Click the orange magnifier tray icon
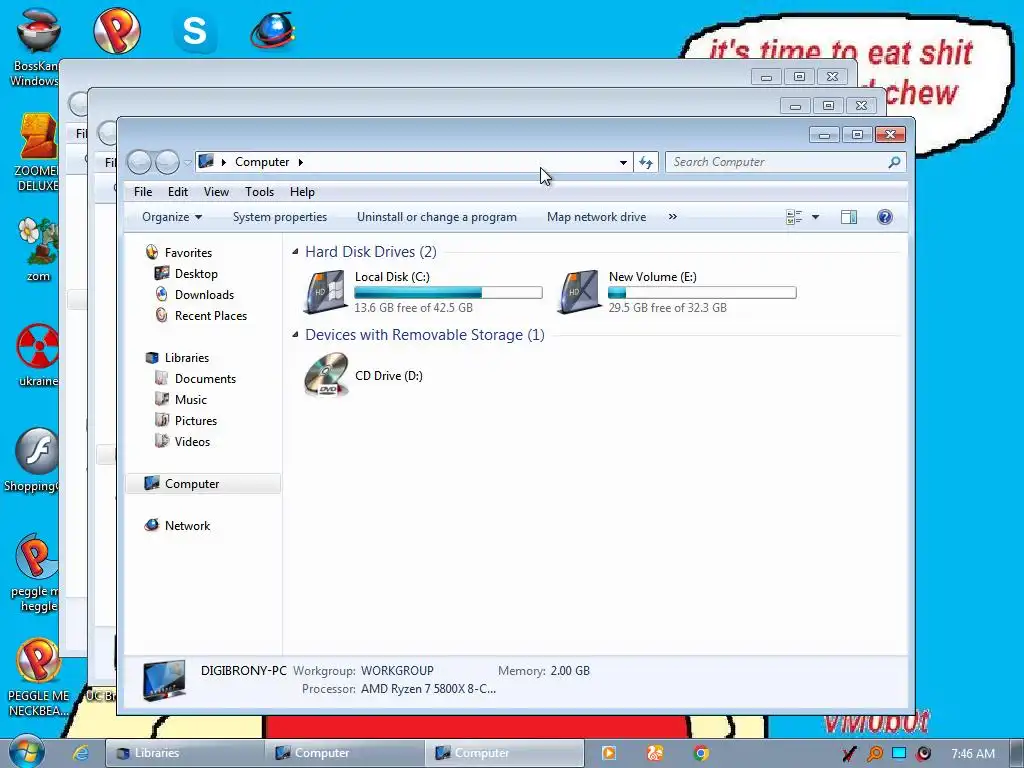1024x768 pixels. pyautogui.click(x=874, y=754)
